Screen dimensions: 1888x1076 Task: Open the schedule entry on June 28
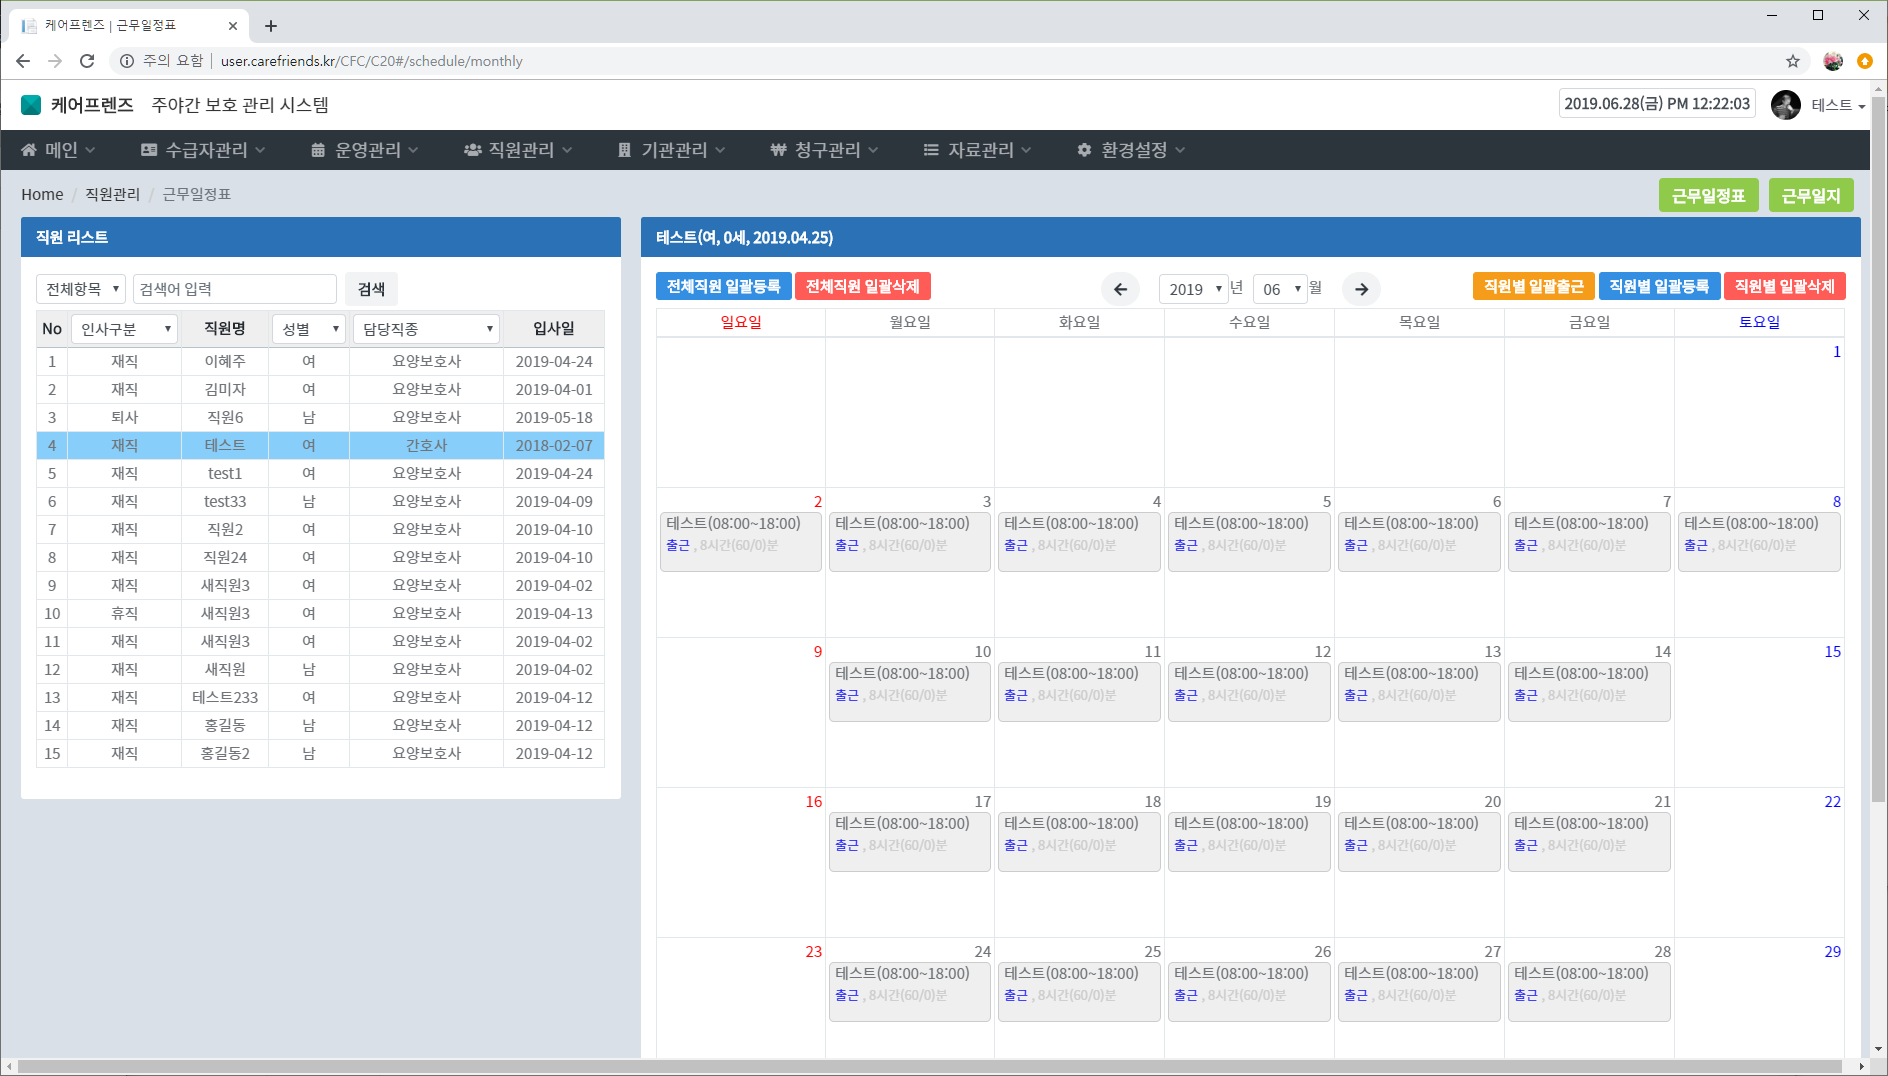[x=1589, y=991]
